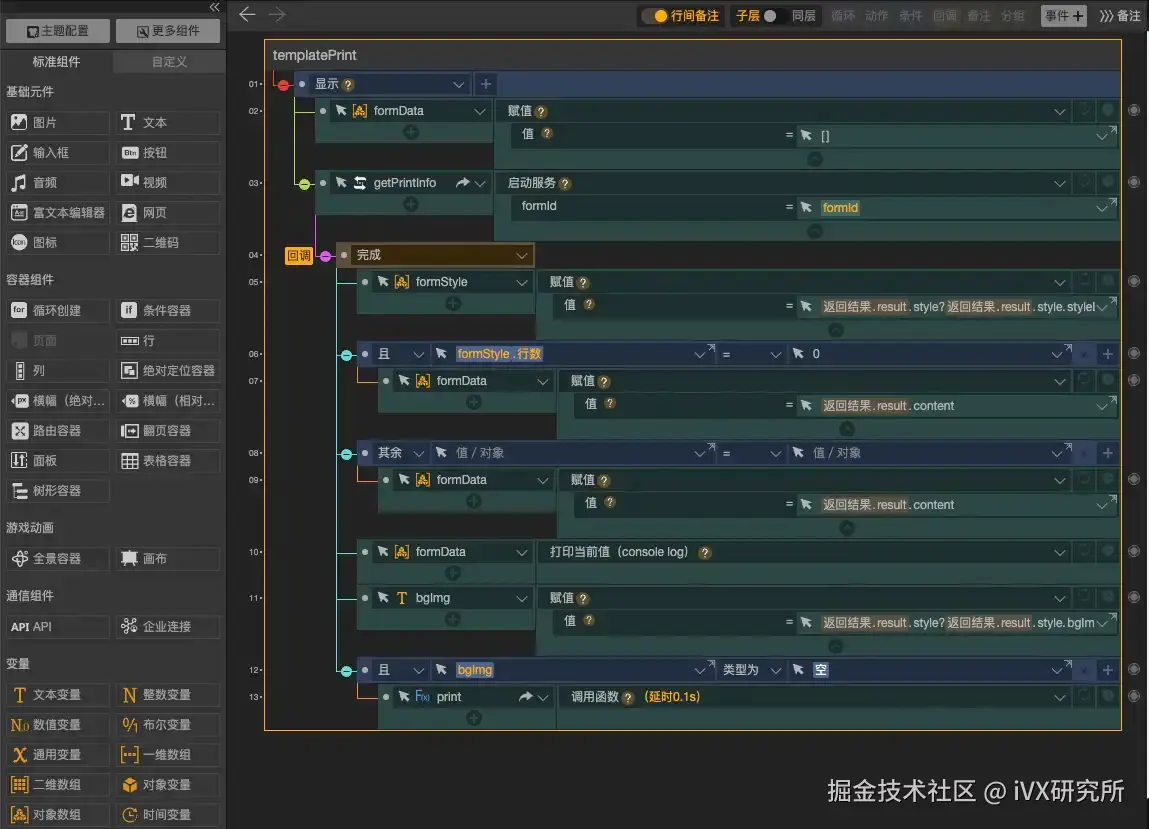Pick the 二维码 QR code component

pyautogui.click(x=168, y=243)
